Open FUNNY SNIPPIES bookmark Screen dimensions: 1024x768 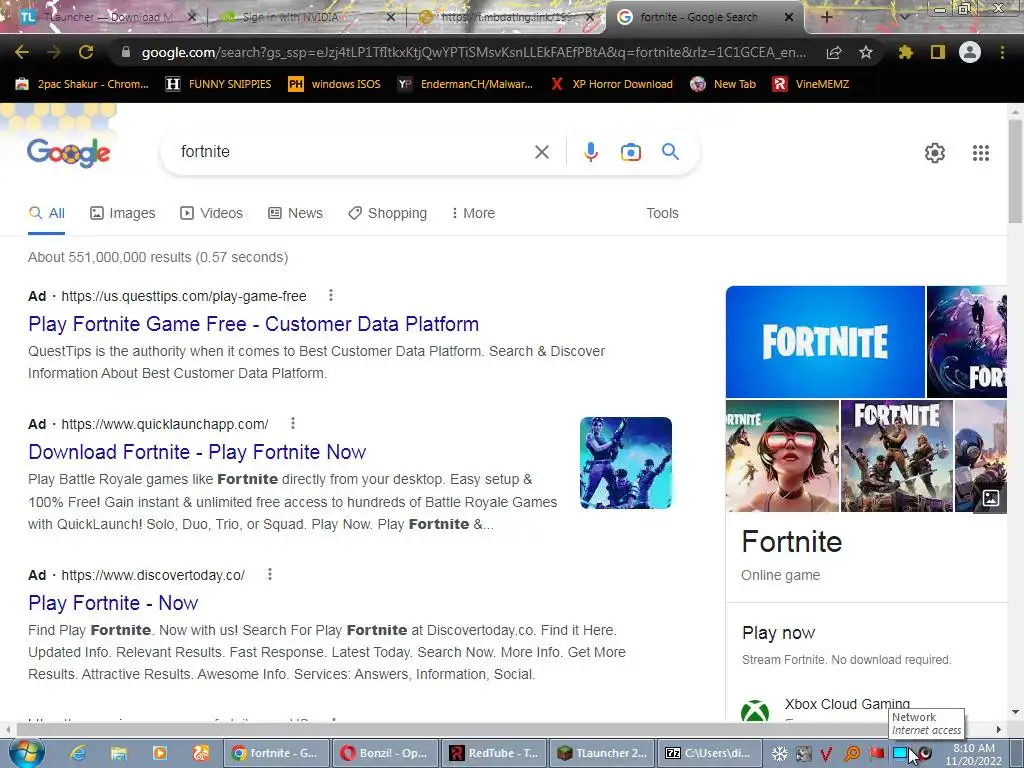tap(218, 84)
